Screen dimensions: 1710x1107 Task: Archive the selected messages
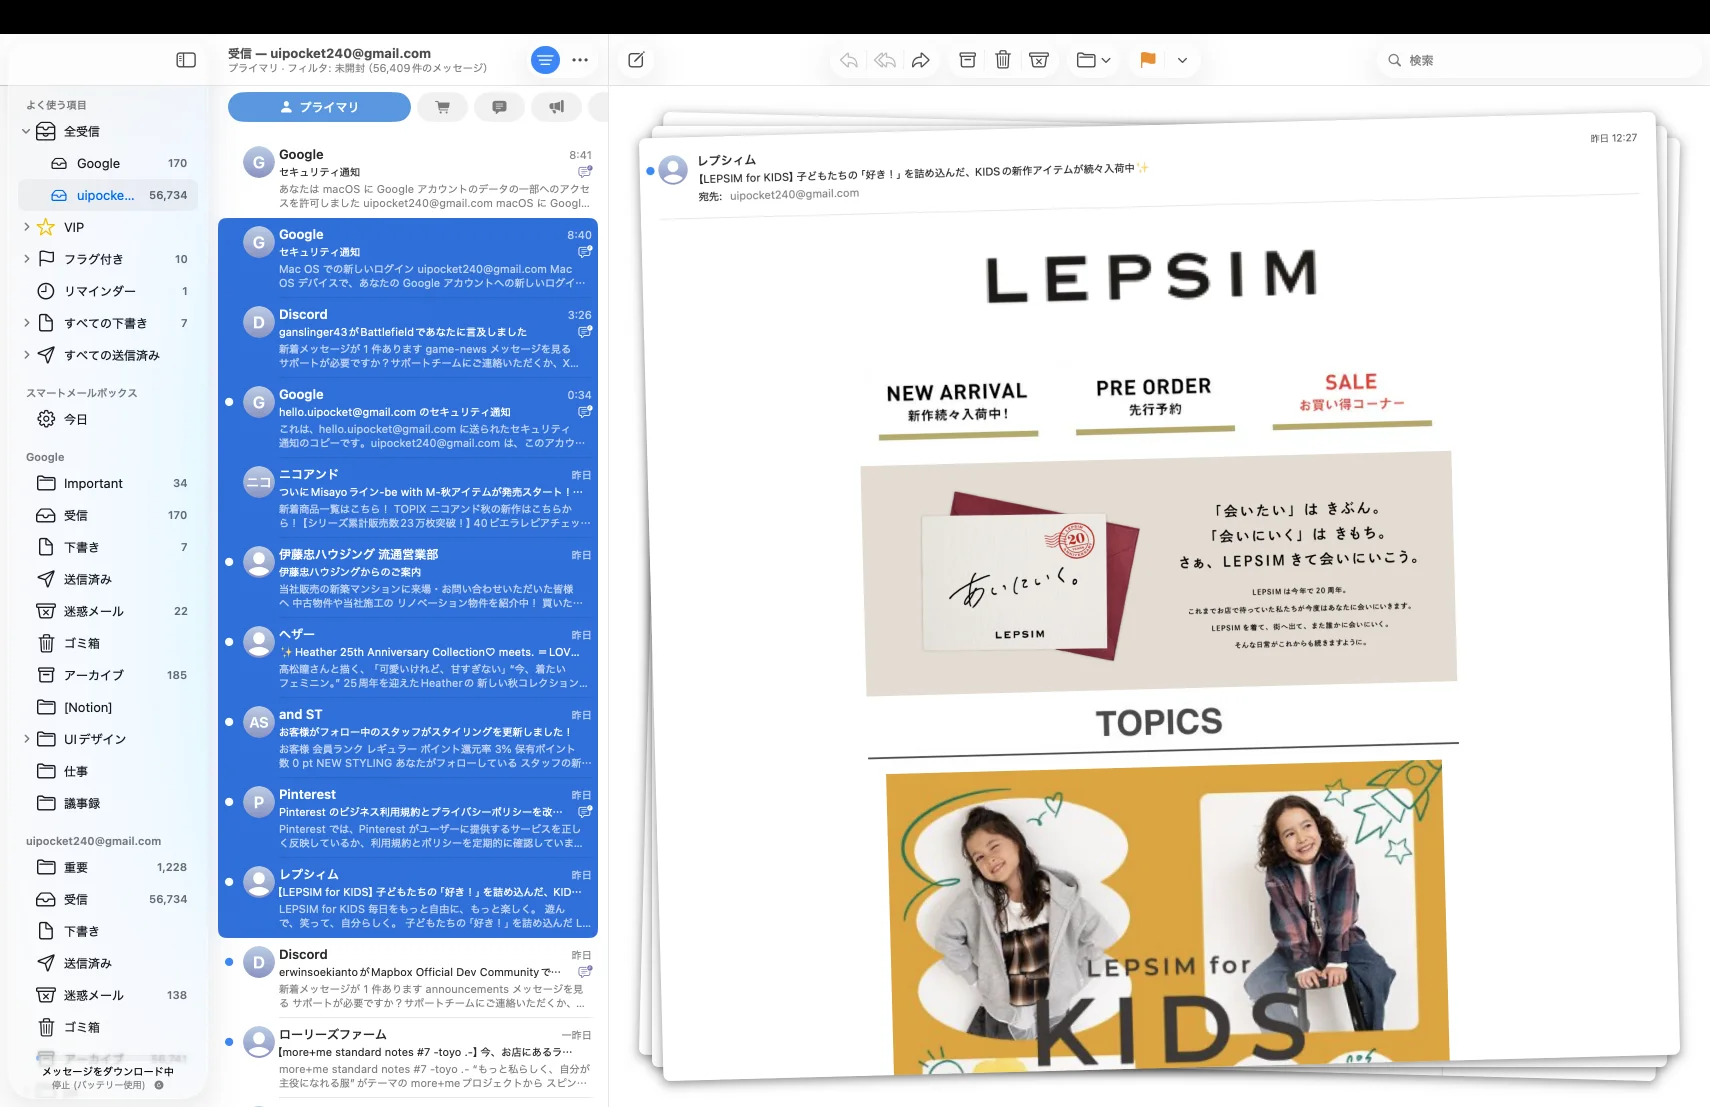[x=967, y=60]
